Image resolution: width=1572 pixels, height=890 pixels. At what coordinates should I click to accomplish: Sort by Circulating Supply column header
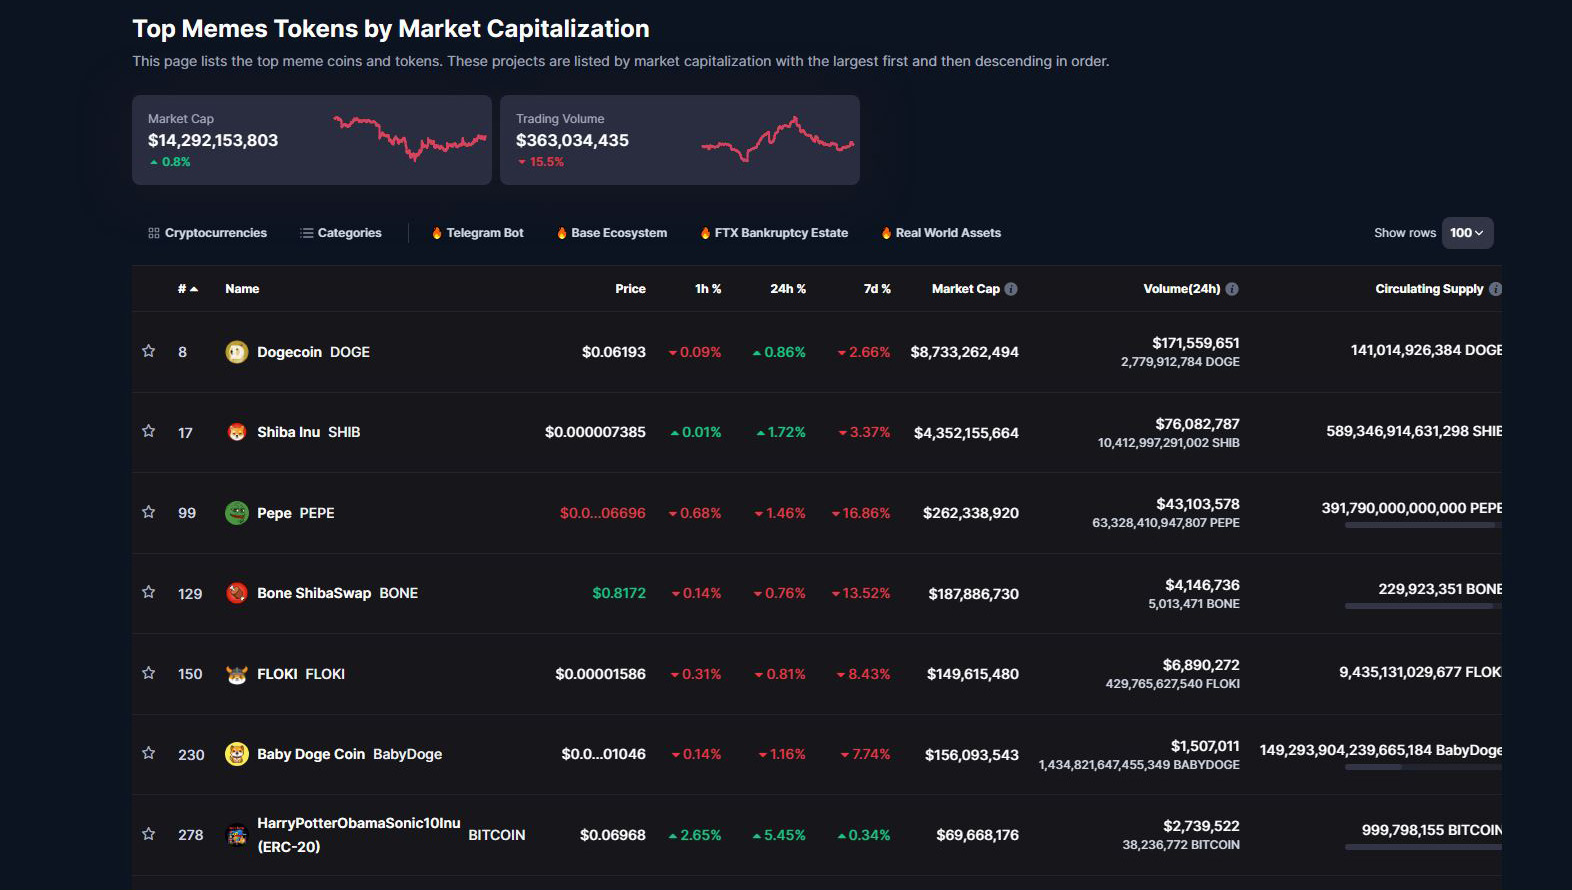point(1429,289)
